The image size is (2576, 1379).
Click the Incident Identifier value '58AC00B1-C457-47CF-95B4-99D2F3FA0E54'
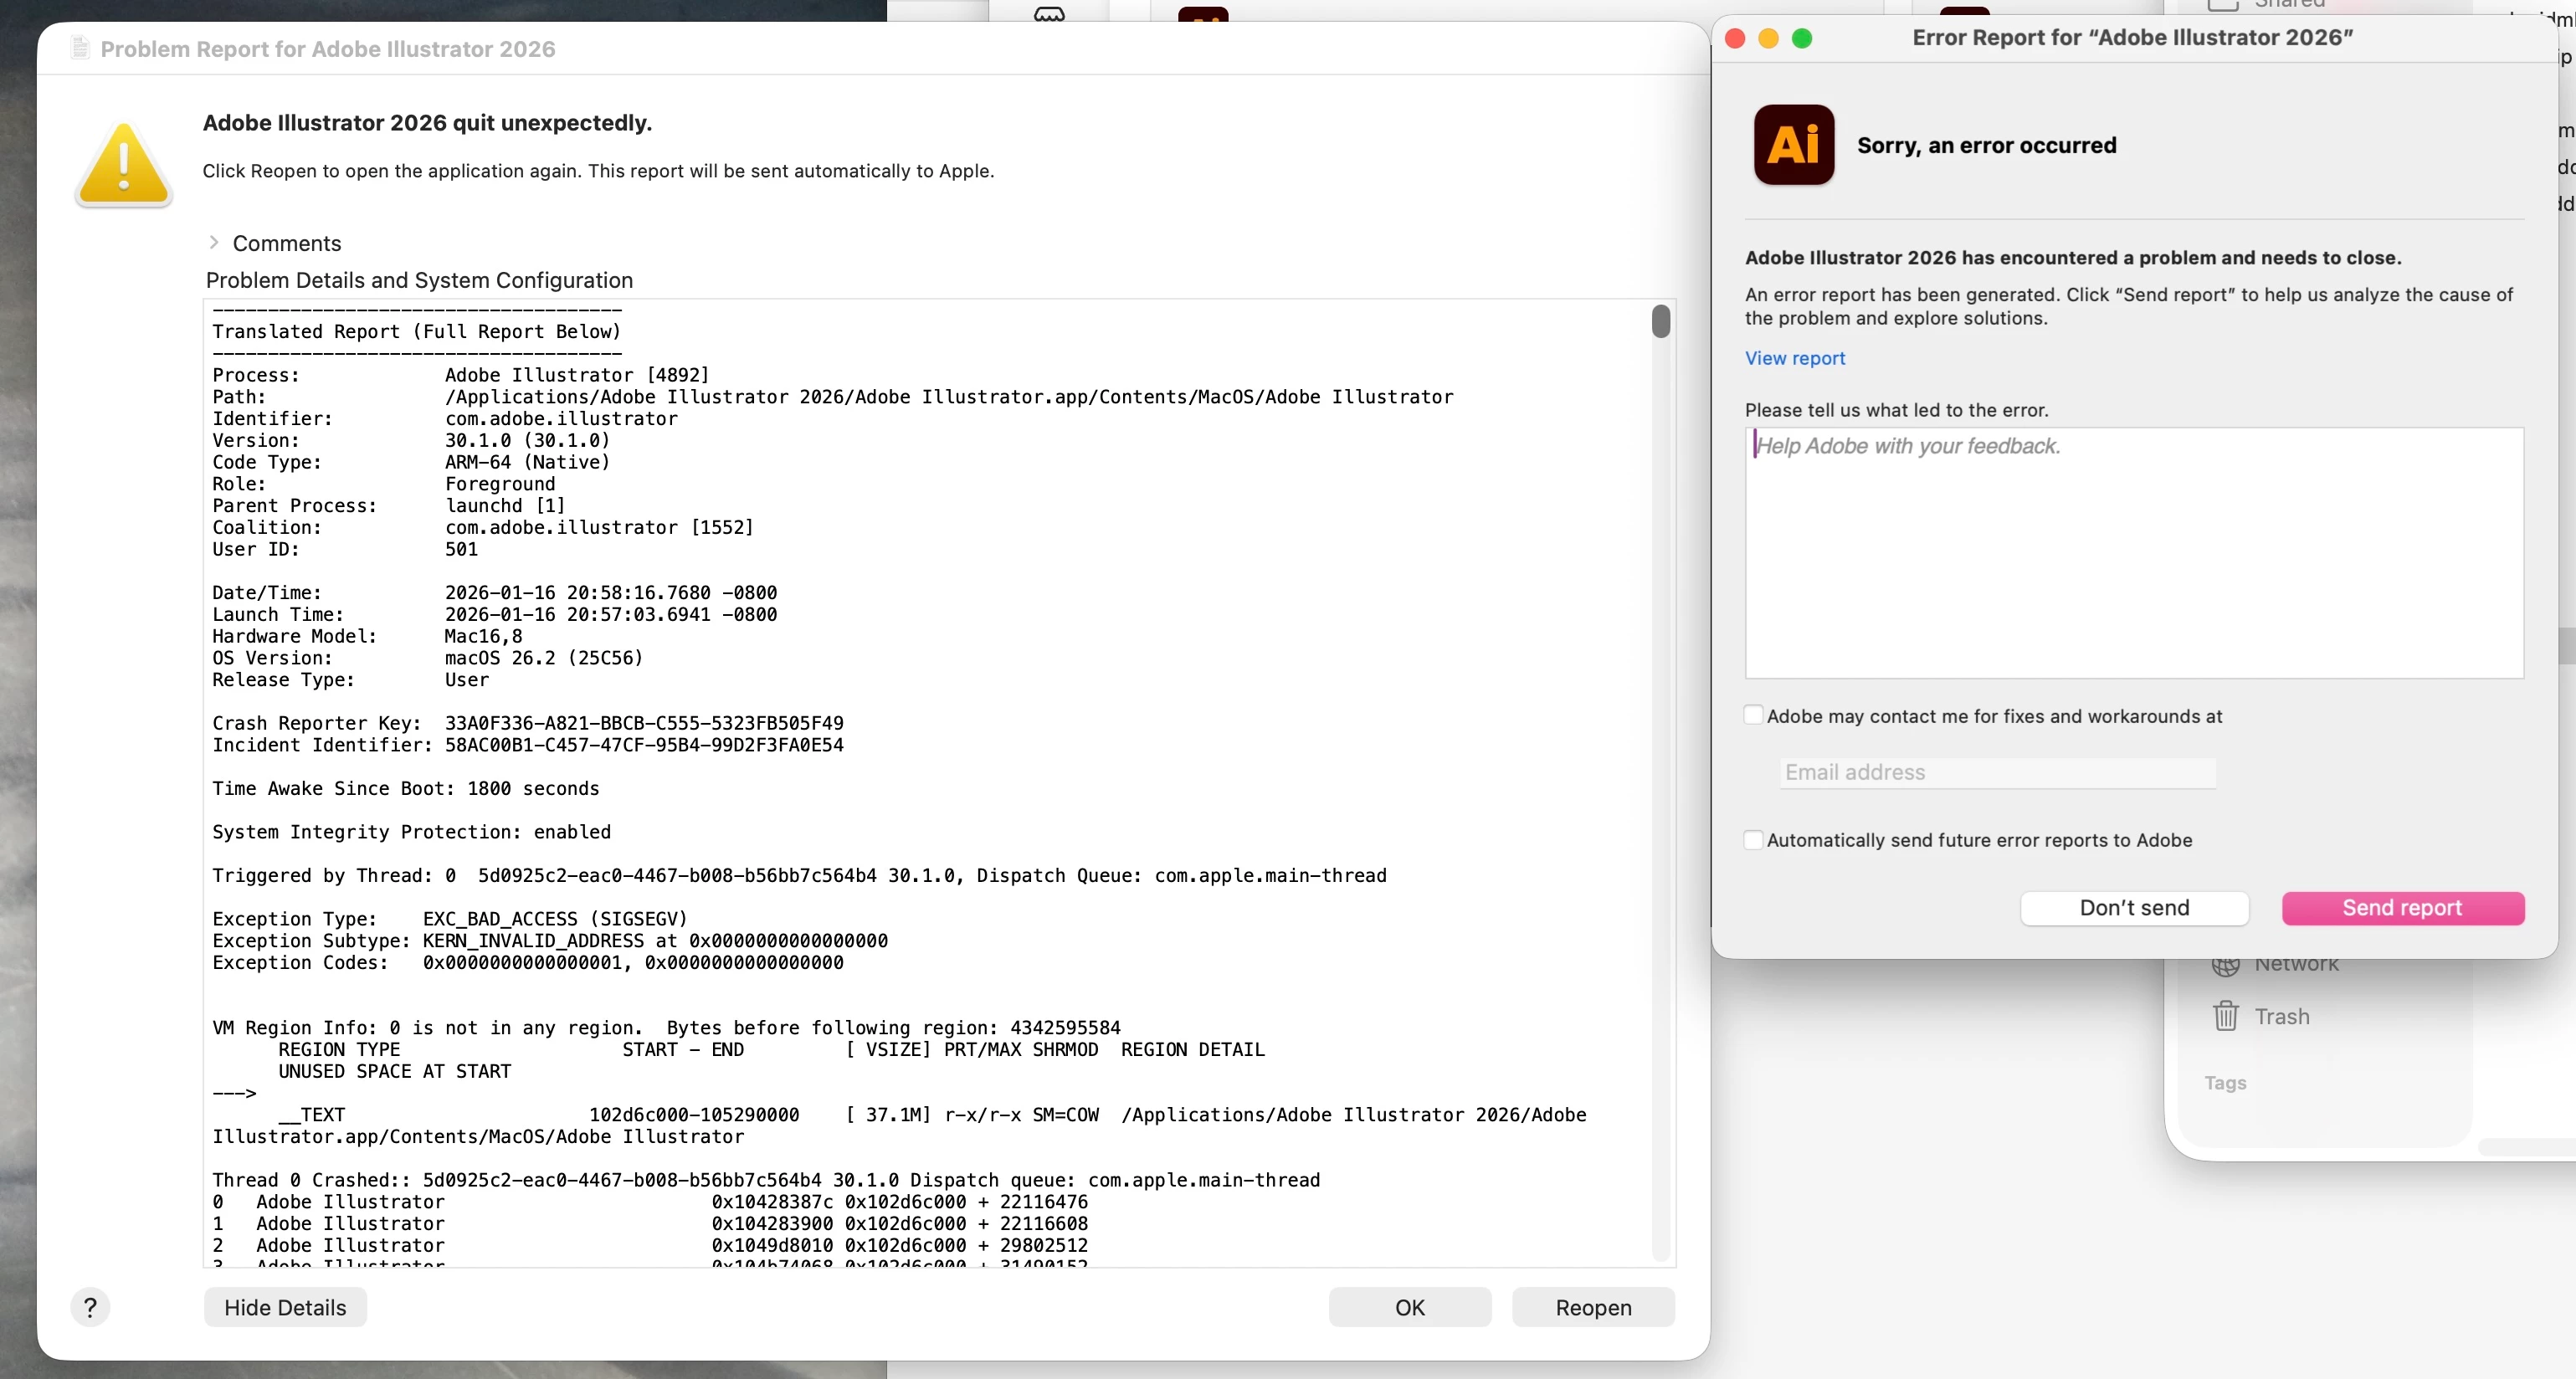tap(644, 745)
